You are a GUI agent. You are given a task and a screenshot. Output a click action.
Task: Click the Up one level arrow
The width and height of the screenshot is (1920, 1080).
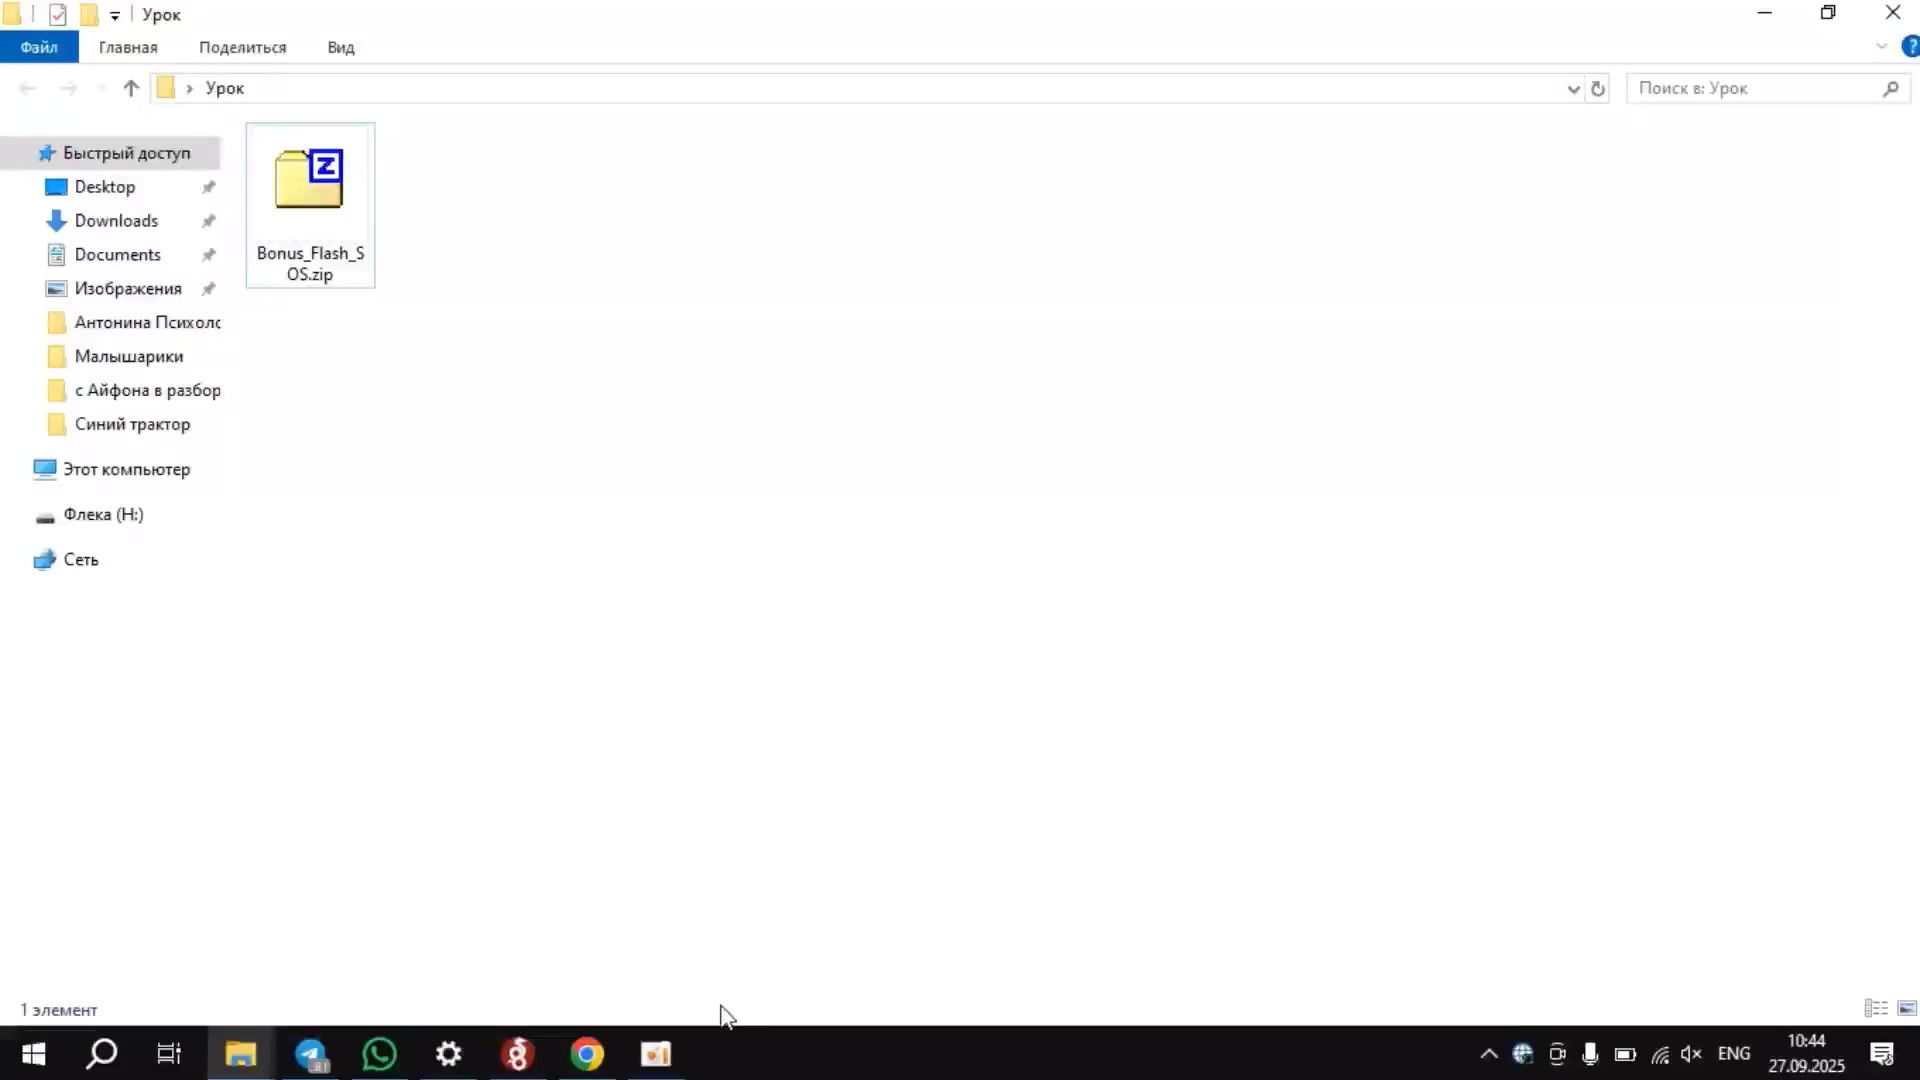(131, 88)
